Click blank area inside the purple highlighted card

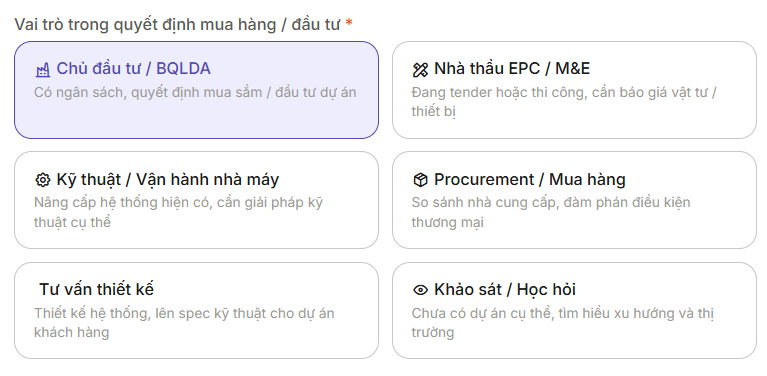pos(196,120)
